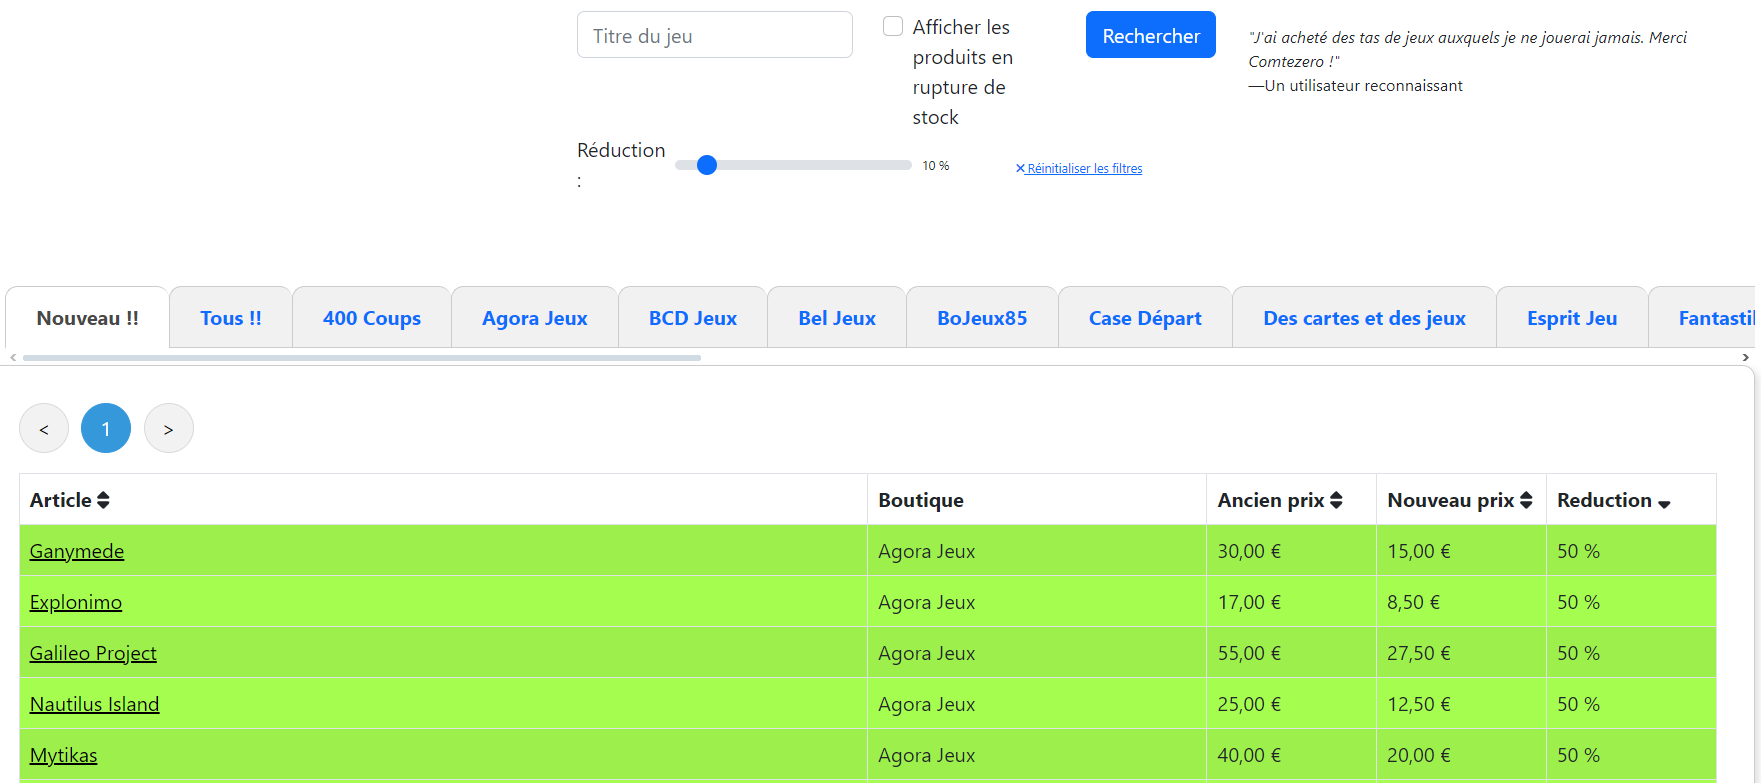Open the Ganymede article link
The image size is (1761, 783).
click(77, 551)
